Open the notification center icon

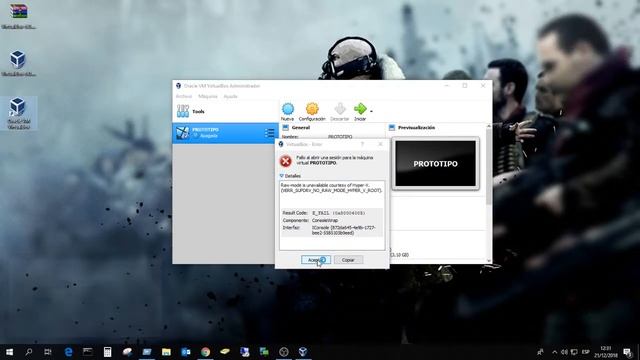(627, 352)
